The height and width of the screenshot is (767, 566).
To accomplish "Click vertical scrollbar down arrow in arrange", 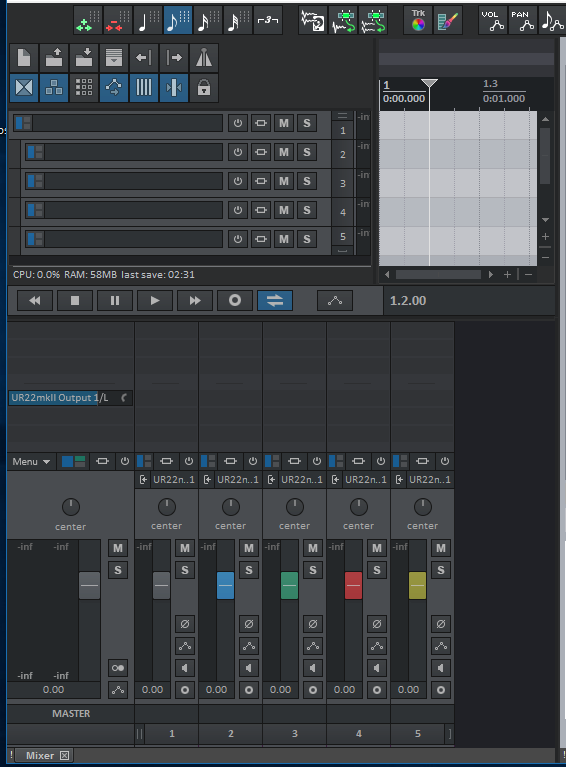I will [x=545, y=220].
